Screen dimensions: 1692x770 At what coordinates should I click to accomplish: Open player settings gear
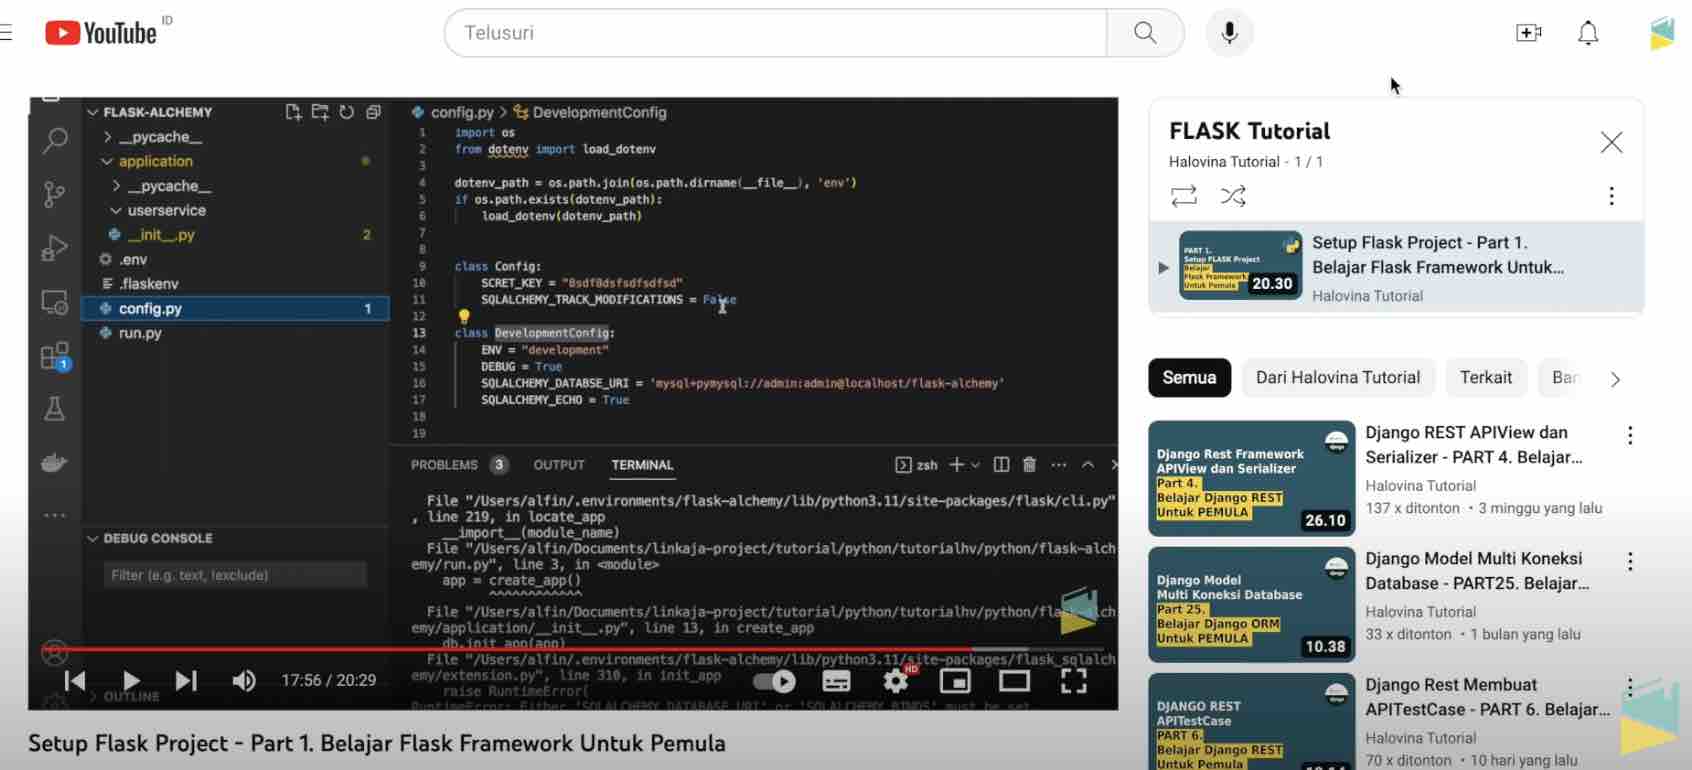click(x=896, y=681)
